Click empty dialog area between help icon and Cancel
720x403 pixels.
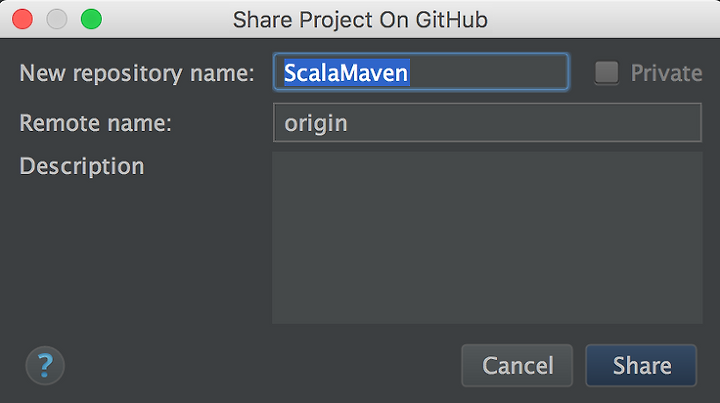(x=262, y=365)
